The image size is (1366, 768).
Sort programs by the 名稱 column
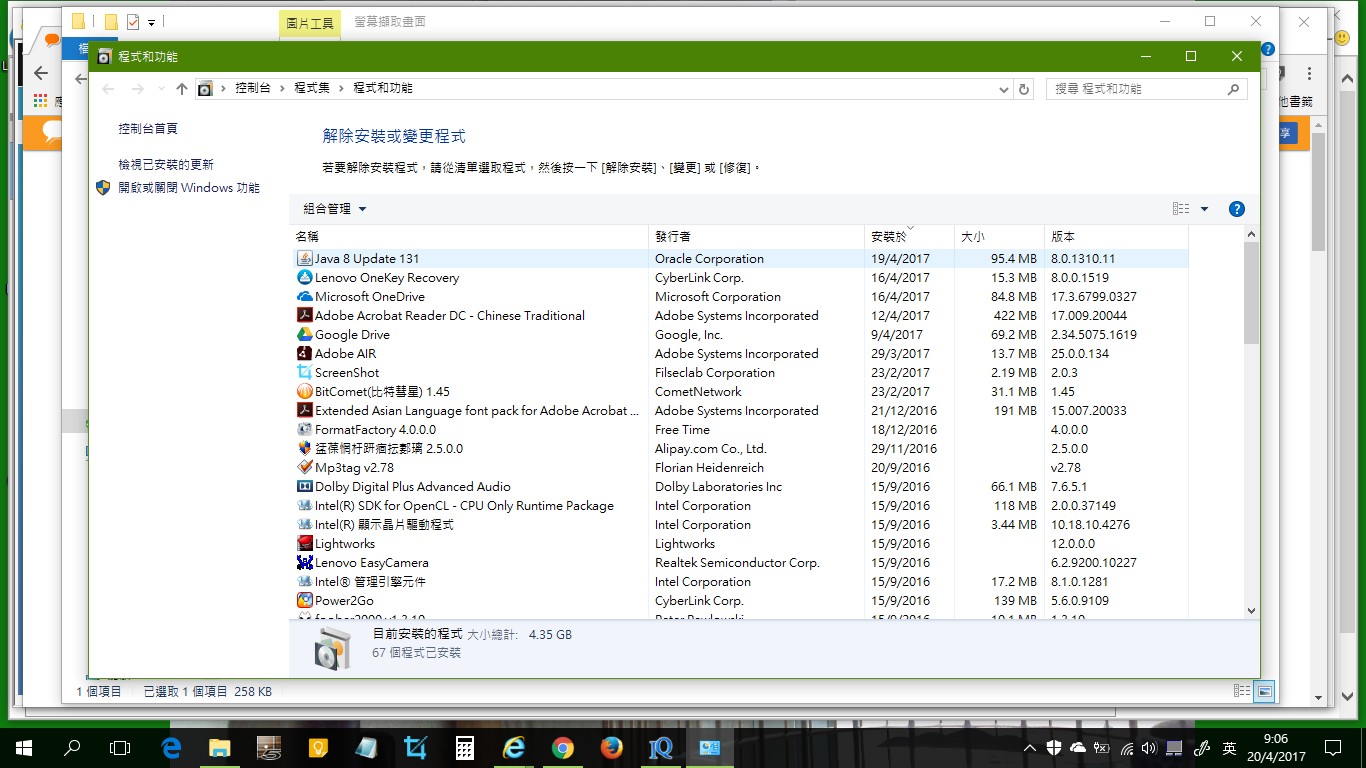point(468,237)
